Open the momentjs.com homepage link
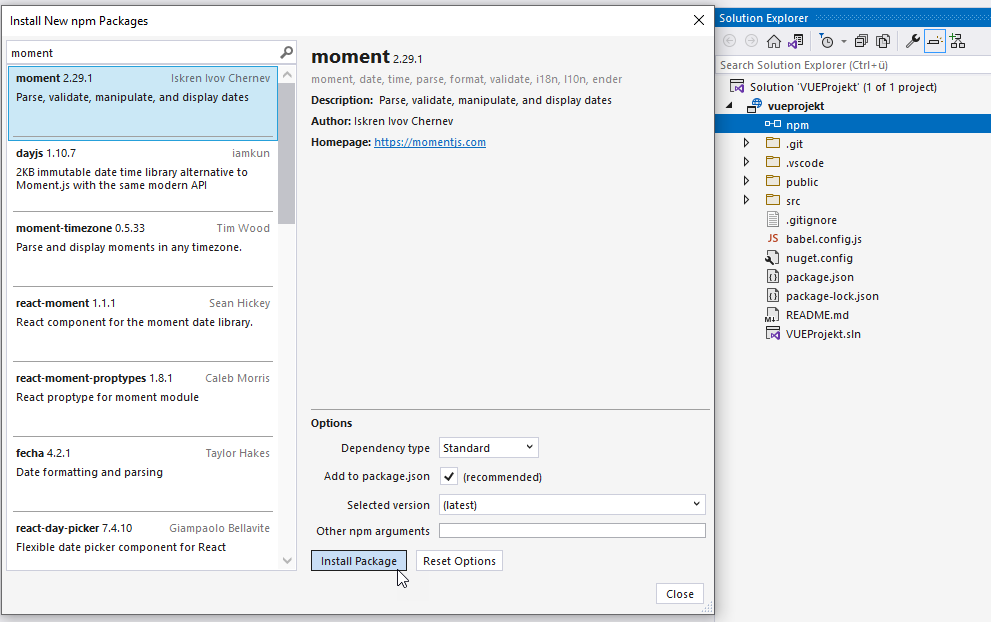 coord(430,142)
